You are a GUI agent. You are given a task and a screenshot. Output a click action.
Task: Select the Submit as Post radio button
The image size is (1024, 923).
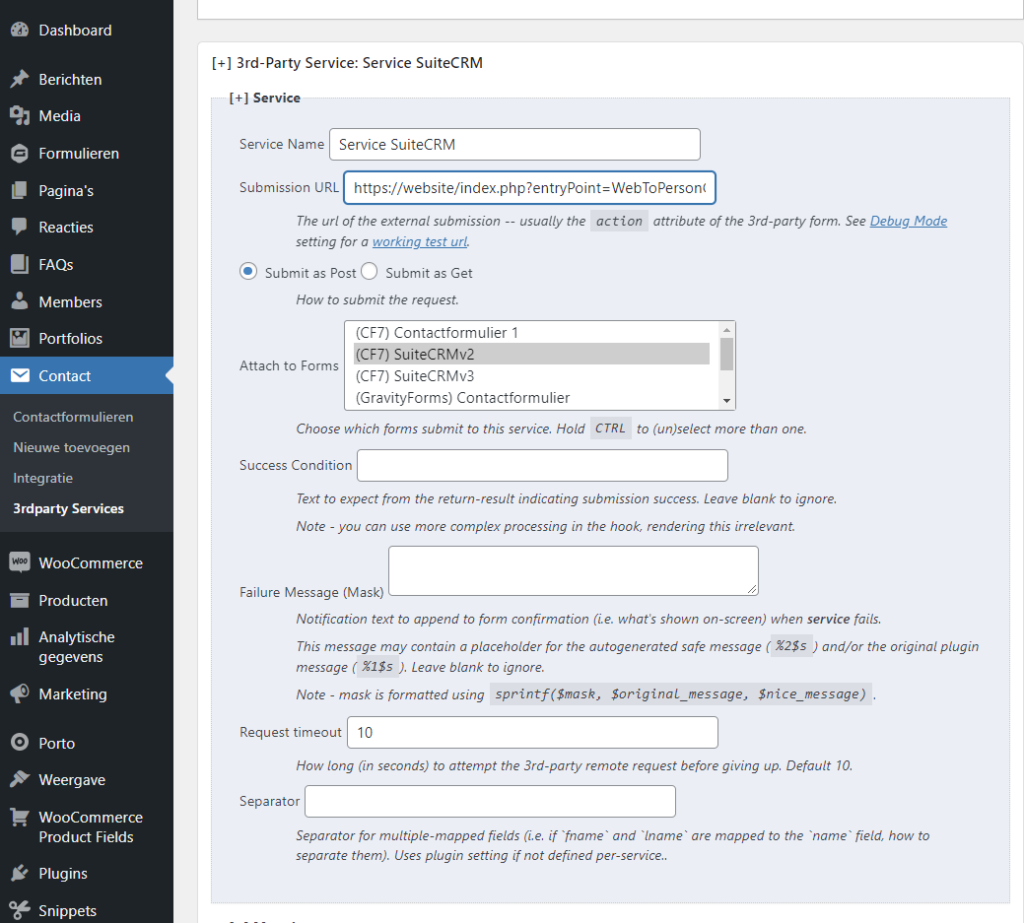pyautogui.click(x=247, y=271)
